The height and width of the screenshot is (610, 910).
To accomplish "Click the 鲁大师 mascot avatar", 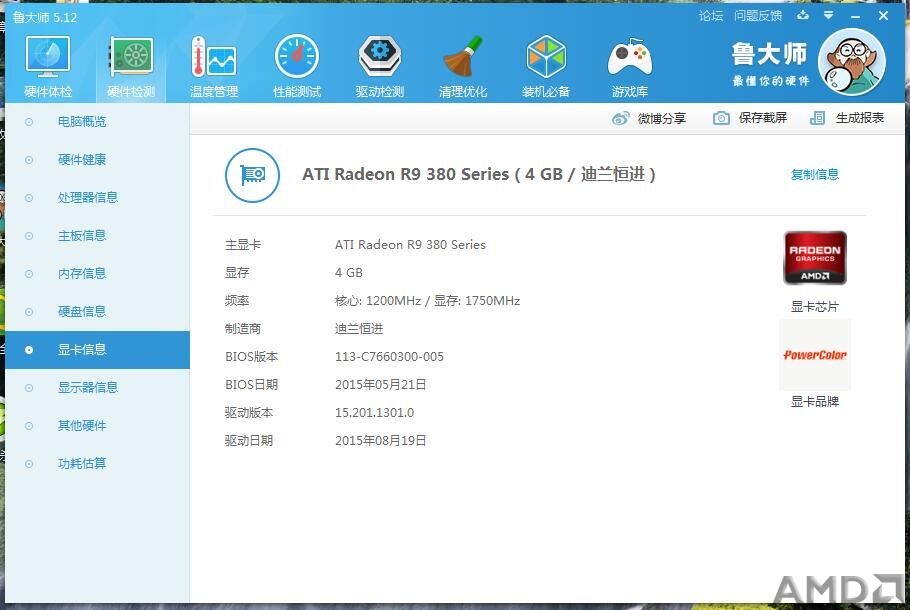I will point(851,62).
